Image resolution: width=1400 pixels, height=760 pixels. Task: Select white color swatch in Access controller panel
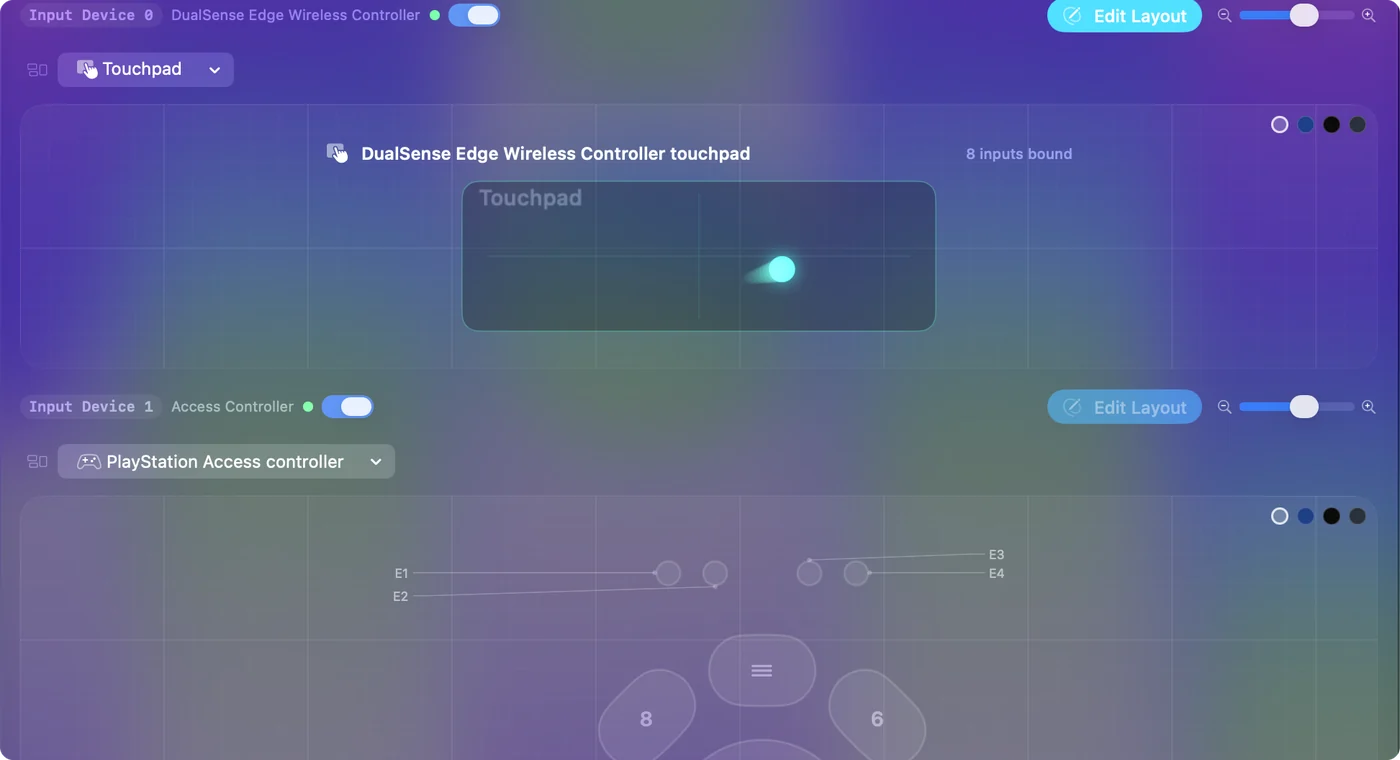coord(1279,516)
